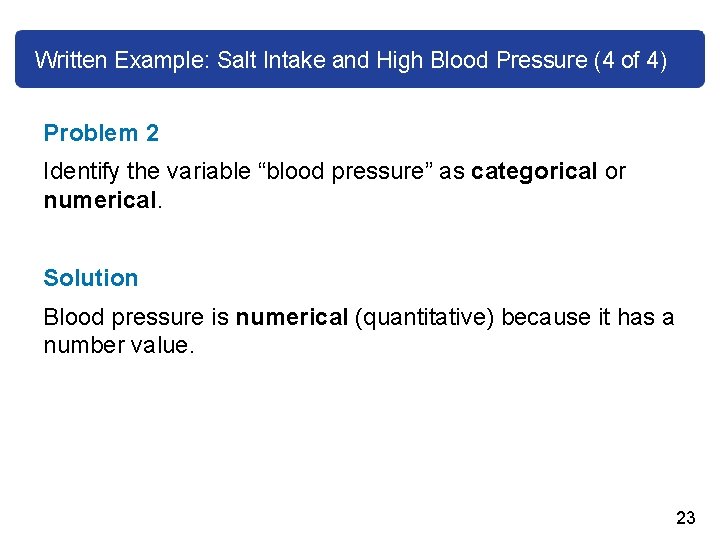Select the bold word 'categorical'
This screenshot has width=720, height=540.
tap(534, 171)
